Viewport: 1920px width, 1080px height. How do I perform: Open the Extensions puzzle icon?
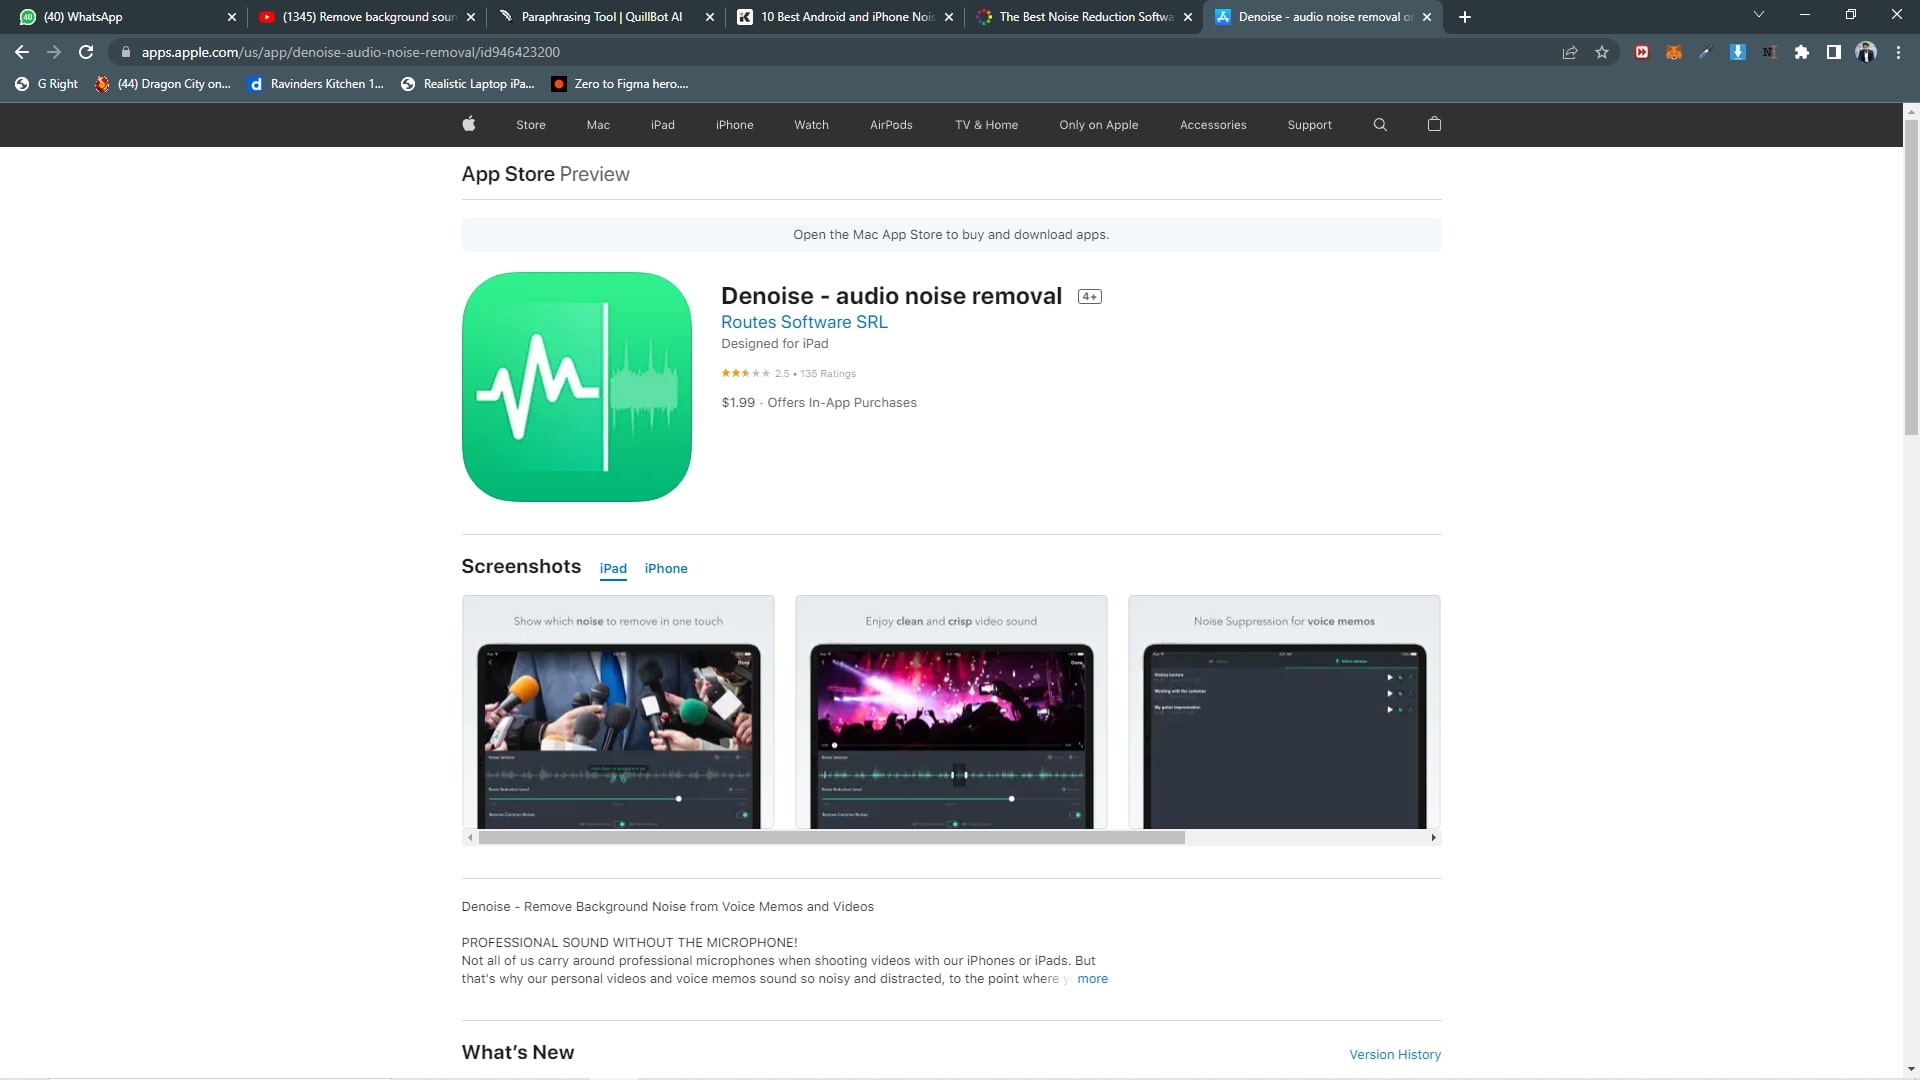pyautogui.click(x=1802, y=52)
